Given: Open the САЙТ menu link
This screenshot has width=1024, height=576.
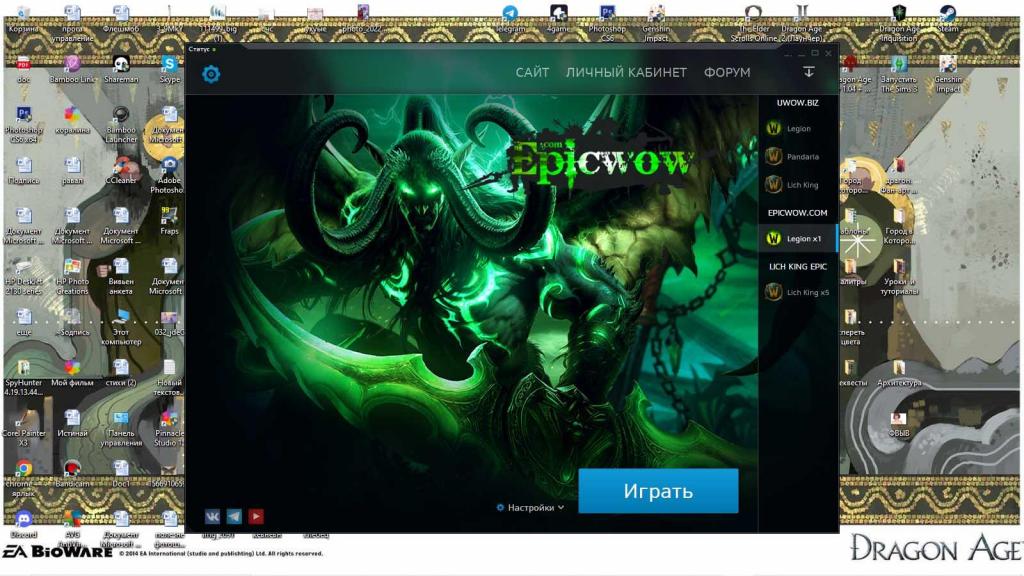Looking at the screenshot, I should (x=532, y=73).
